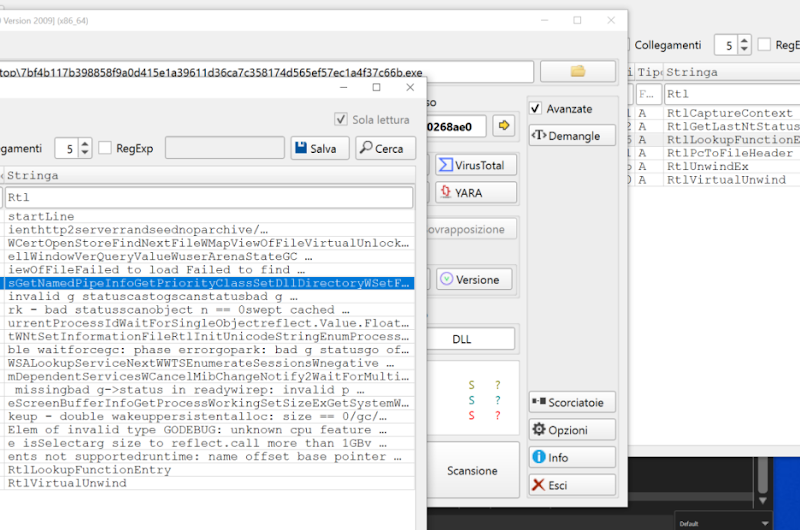Viewport: 800px width, 530px height.
Task: Run the YARA scan
Action: point(476,193)
